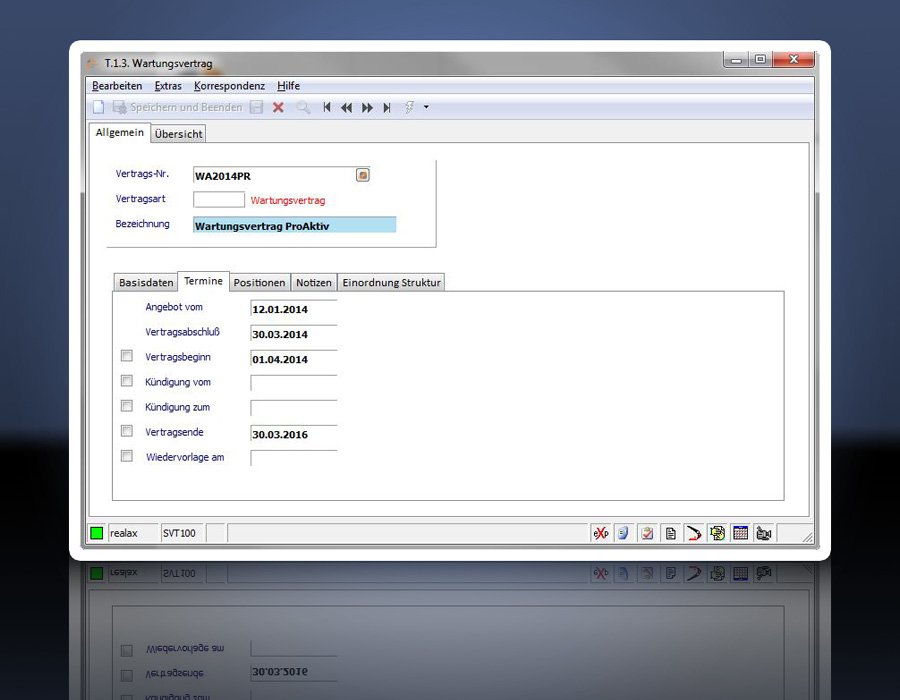Click the lookup icon beside Vertrags-Nr. field
This screenshot has height=700, width=900.
(363, 175)
